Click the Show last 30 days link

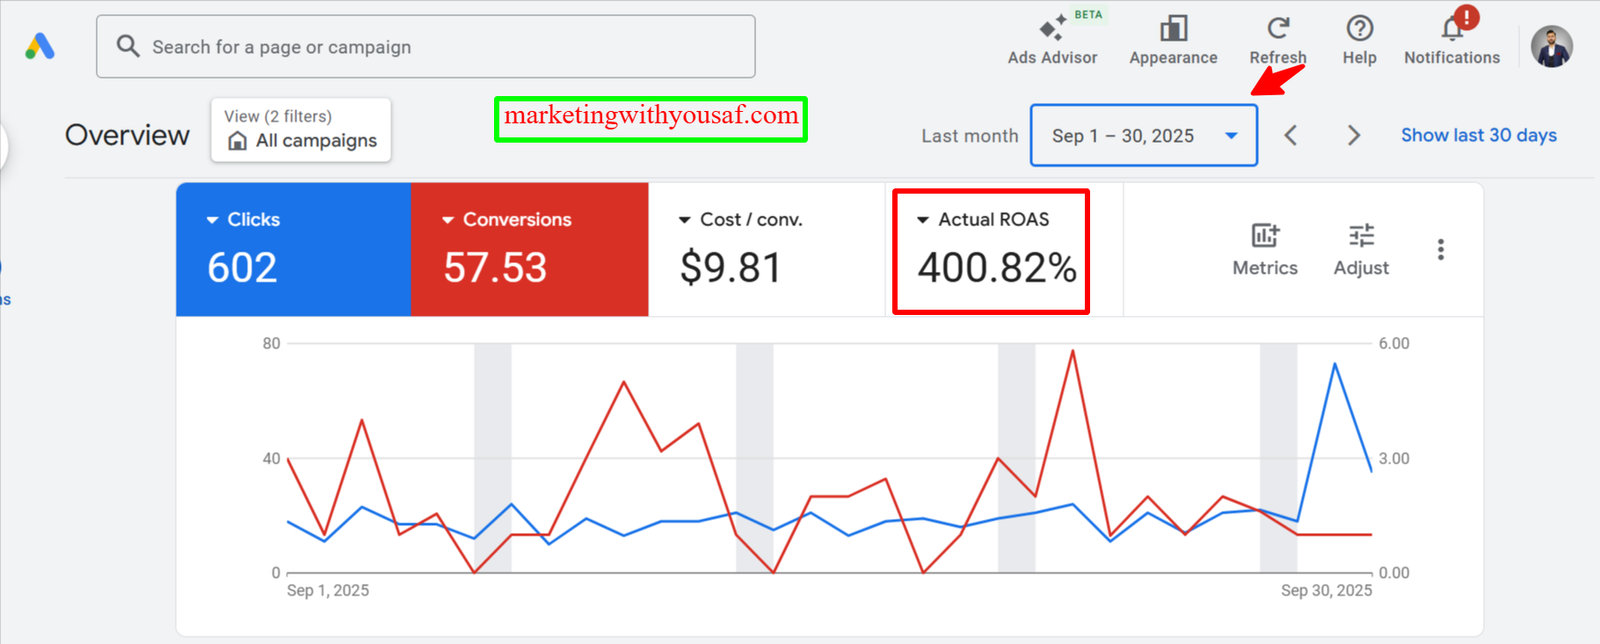pos(1478,135)
